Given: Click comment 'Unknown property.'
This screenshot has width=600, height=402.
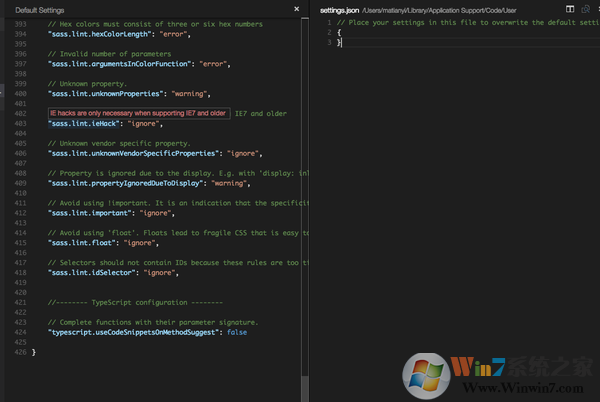Looking at the screenshot, I should [87, 84].
